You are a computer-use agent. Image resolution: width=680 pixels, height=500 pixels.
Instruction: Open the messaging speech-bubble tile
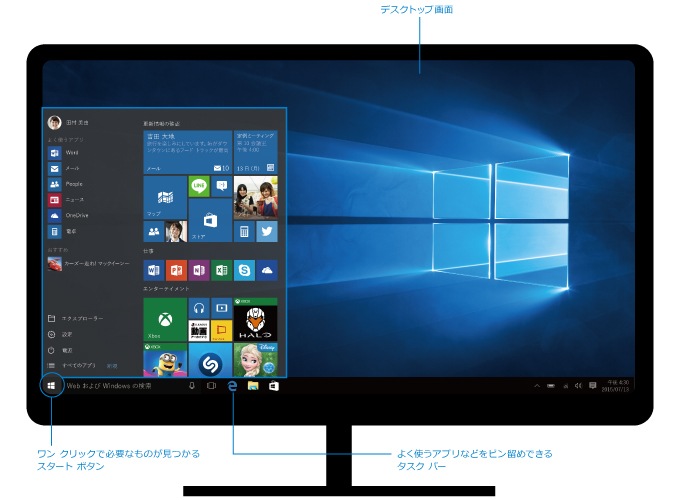[222, 186]
